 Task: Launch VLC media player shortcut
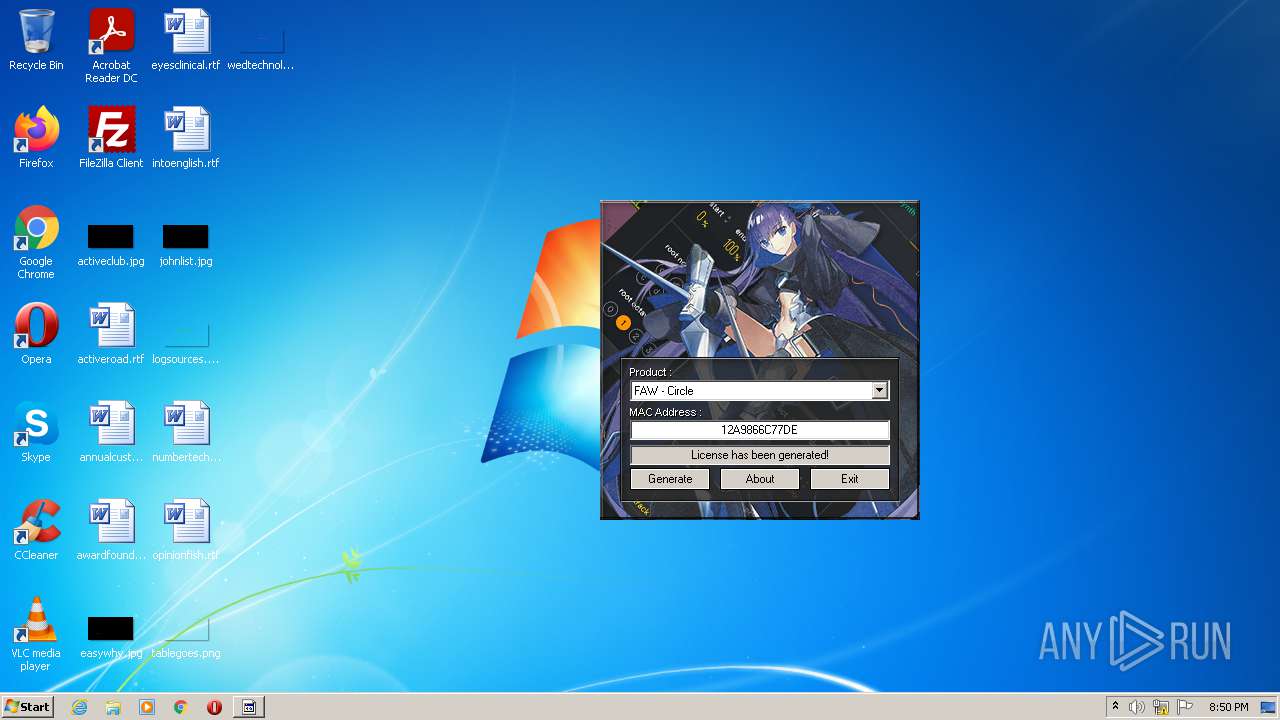(x=36, y=634)
